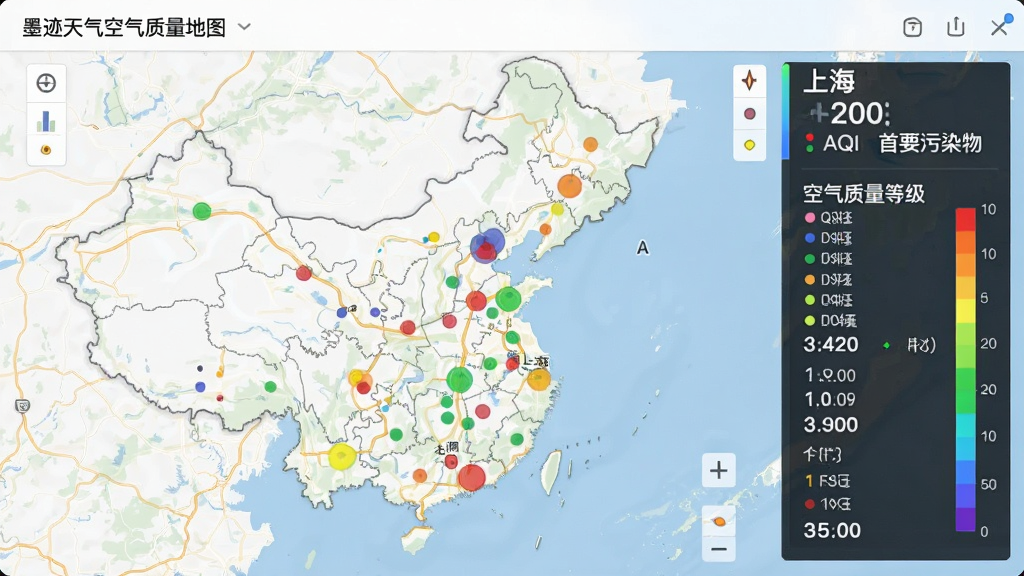This screenshot has height=576, width=1024.
Task: Click the purple segment at color scale bottom
Action: [965, 518]
